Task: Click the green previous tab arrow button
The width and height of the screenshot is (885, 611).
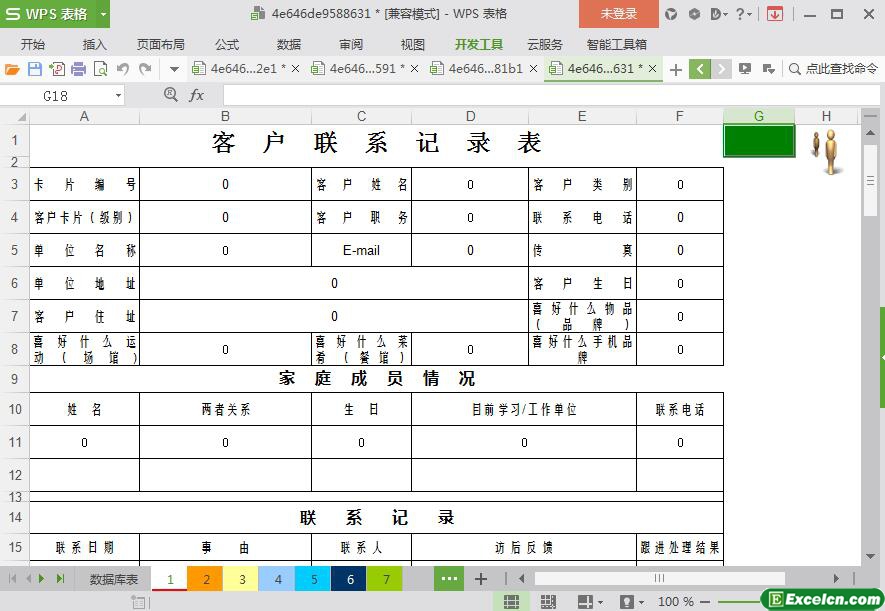Action: pyautogui.click(x=700, y=69)
